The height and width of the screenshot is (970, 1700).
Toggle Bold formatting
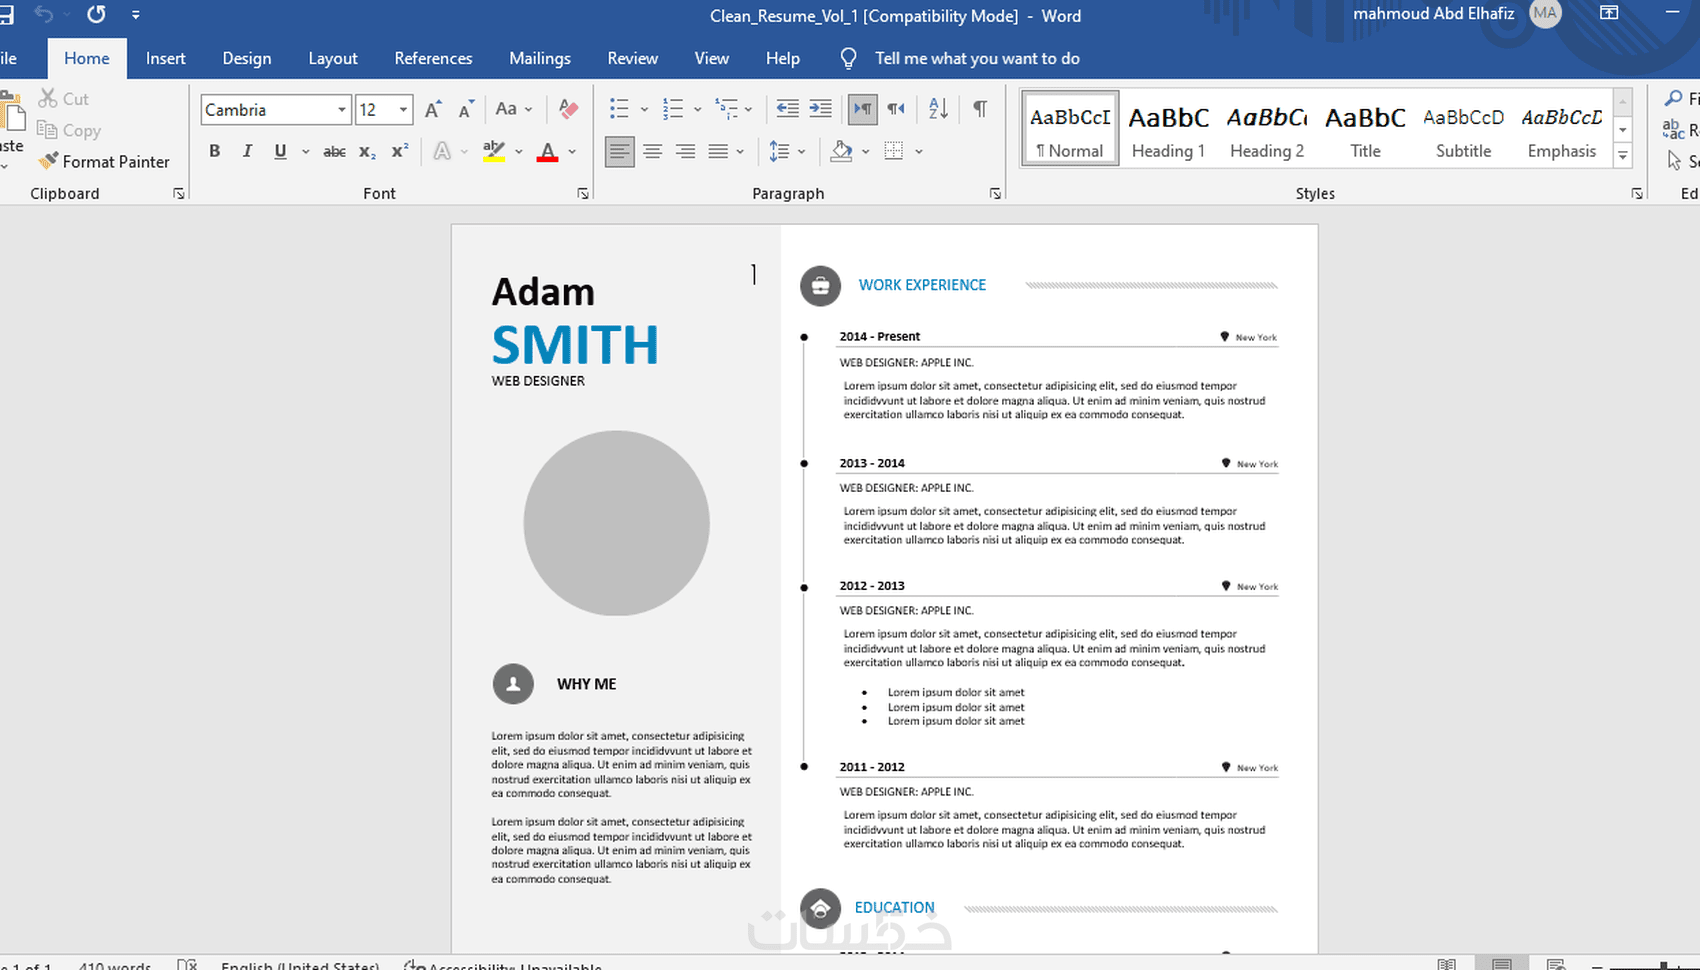point(214,152)
